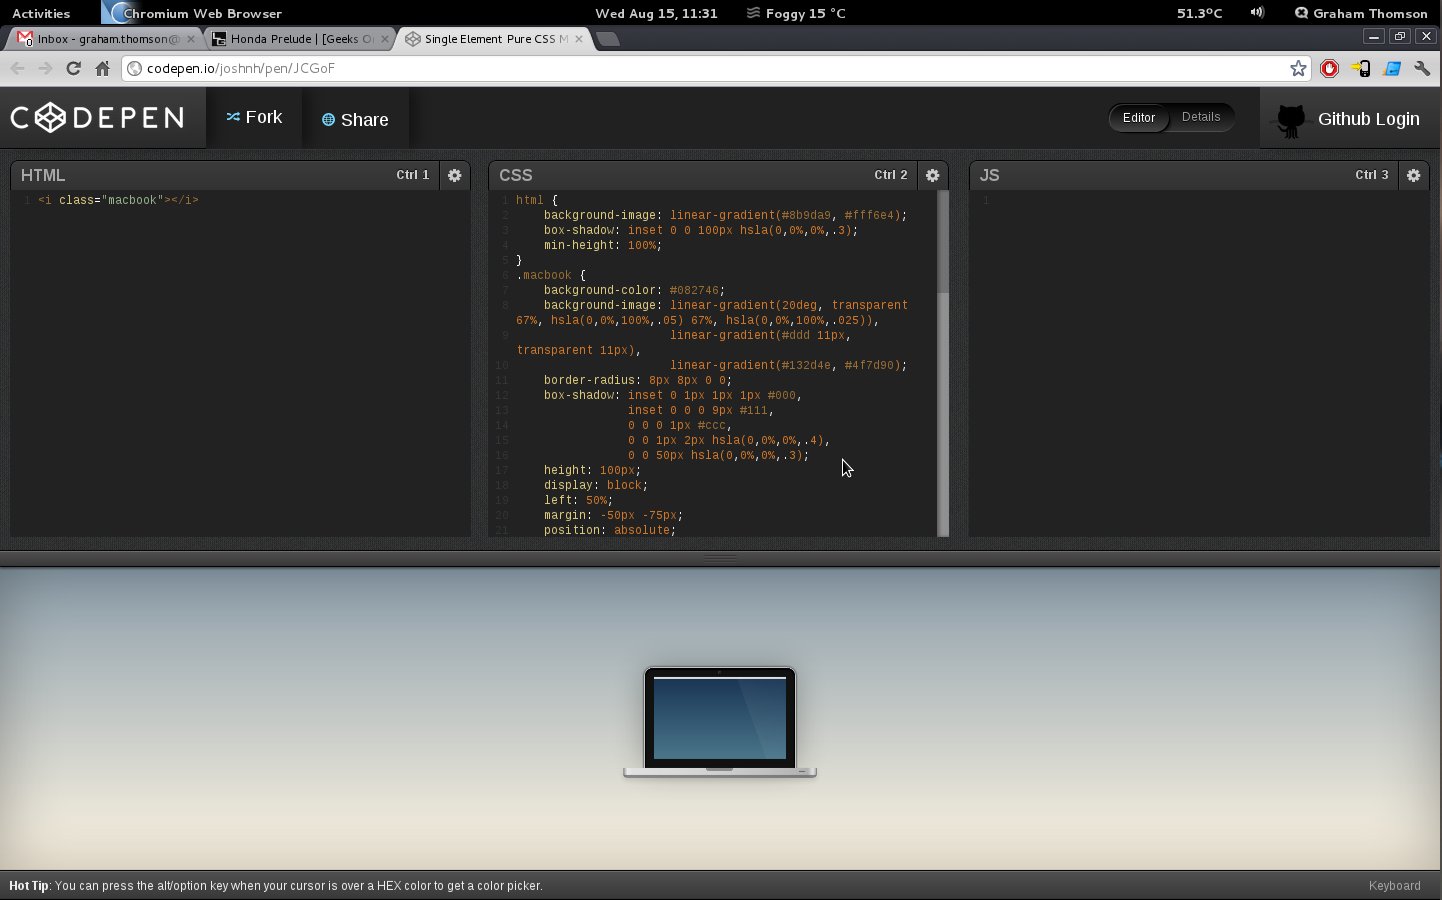Switch to Editor view
The width and height of the screenshot is (1442, 900).
[x=1139, y=117]
